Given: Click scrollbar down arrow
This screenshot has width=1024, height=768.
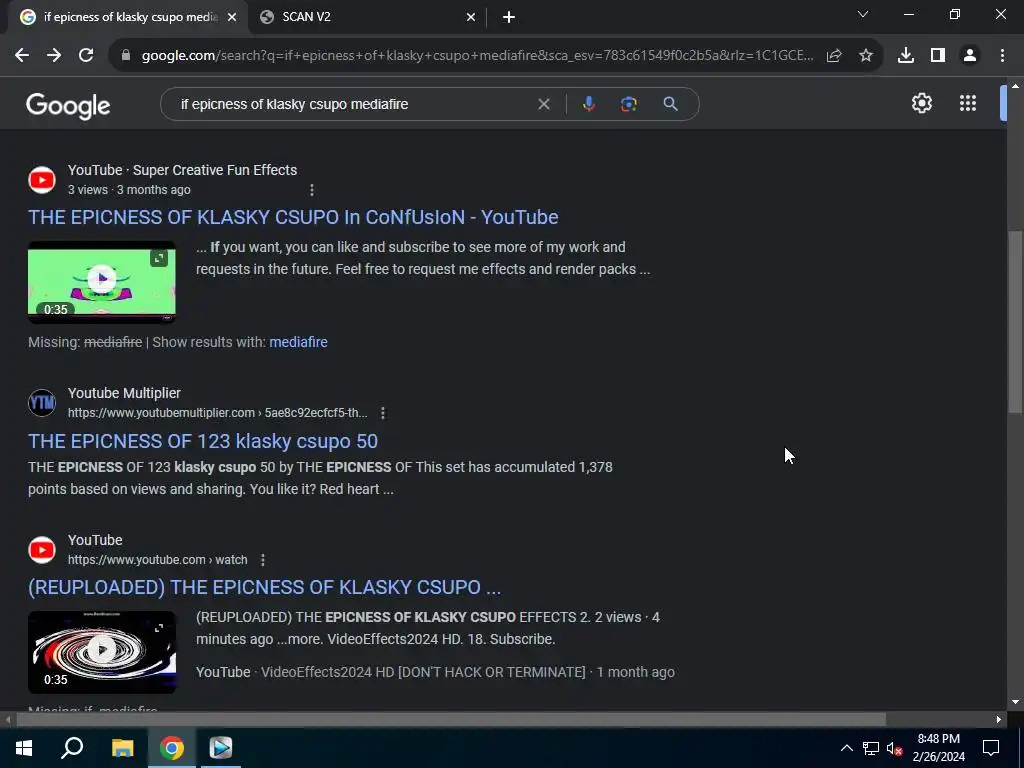Looking at the screenshot, I should (1015, 703).
